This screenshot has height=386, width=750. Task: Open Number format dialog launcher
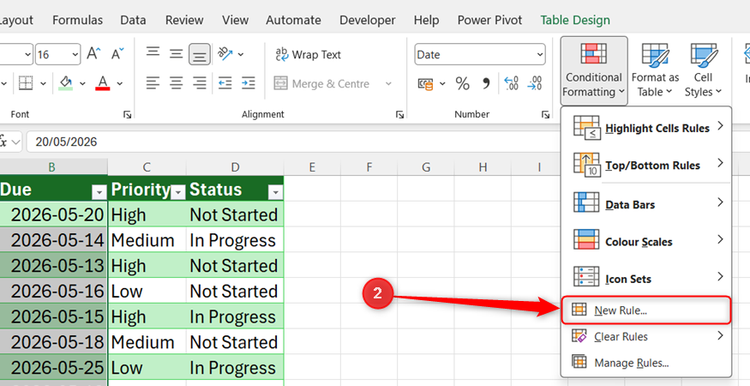point(545,114)
